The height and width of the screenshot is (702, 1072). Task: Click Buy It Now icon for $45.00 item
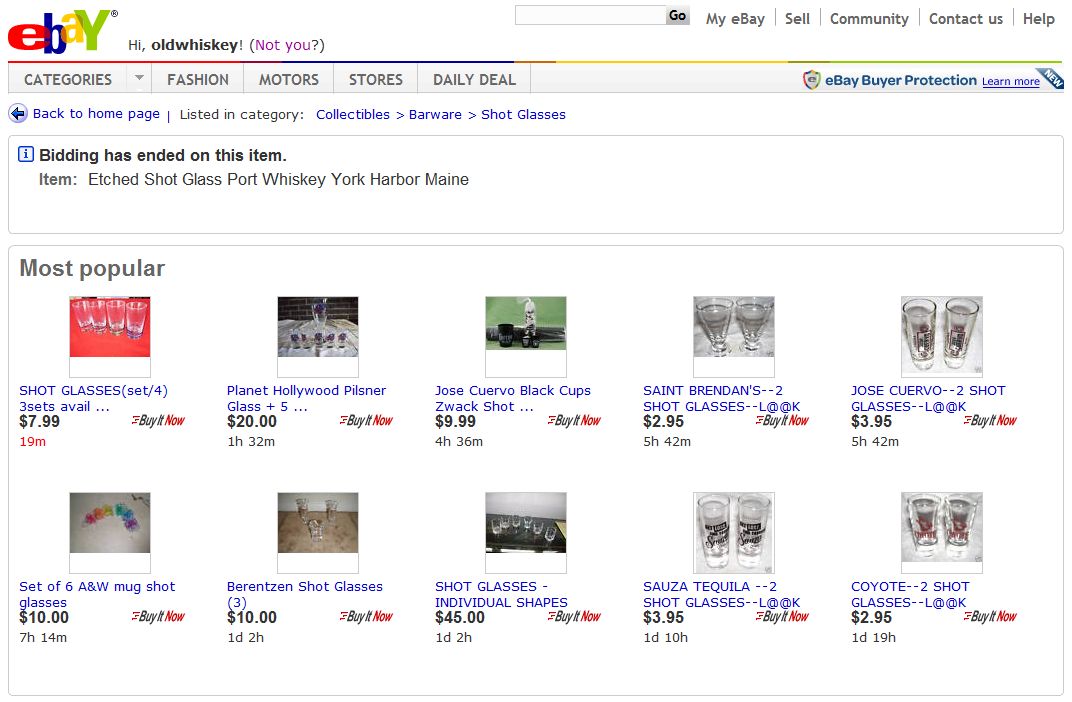click(574, 617)
